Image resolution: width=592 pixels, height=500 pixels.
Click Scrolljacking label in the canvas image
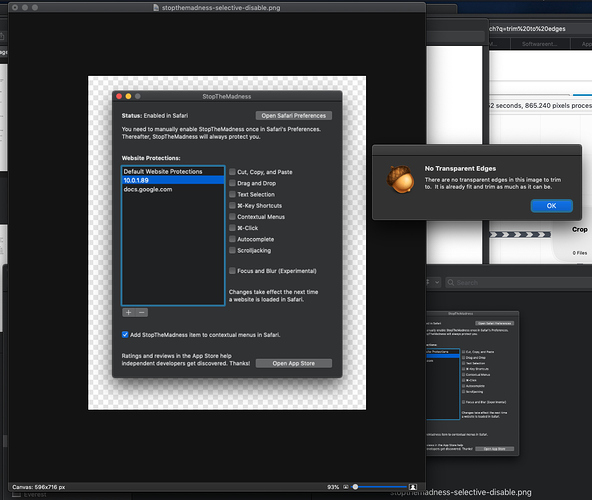pos(254,250)
